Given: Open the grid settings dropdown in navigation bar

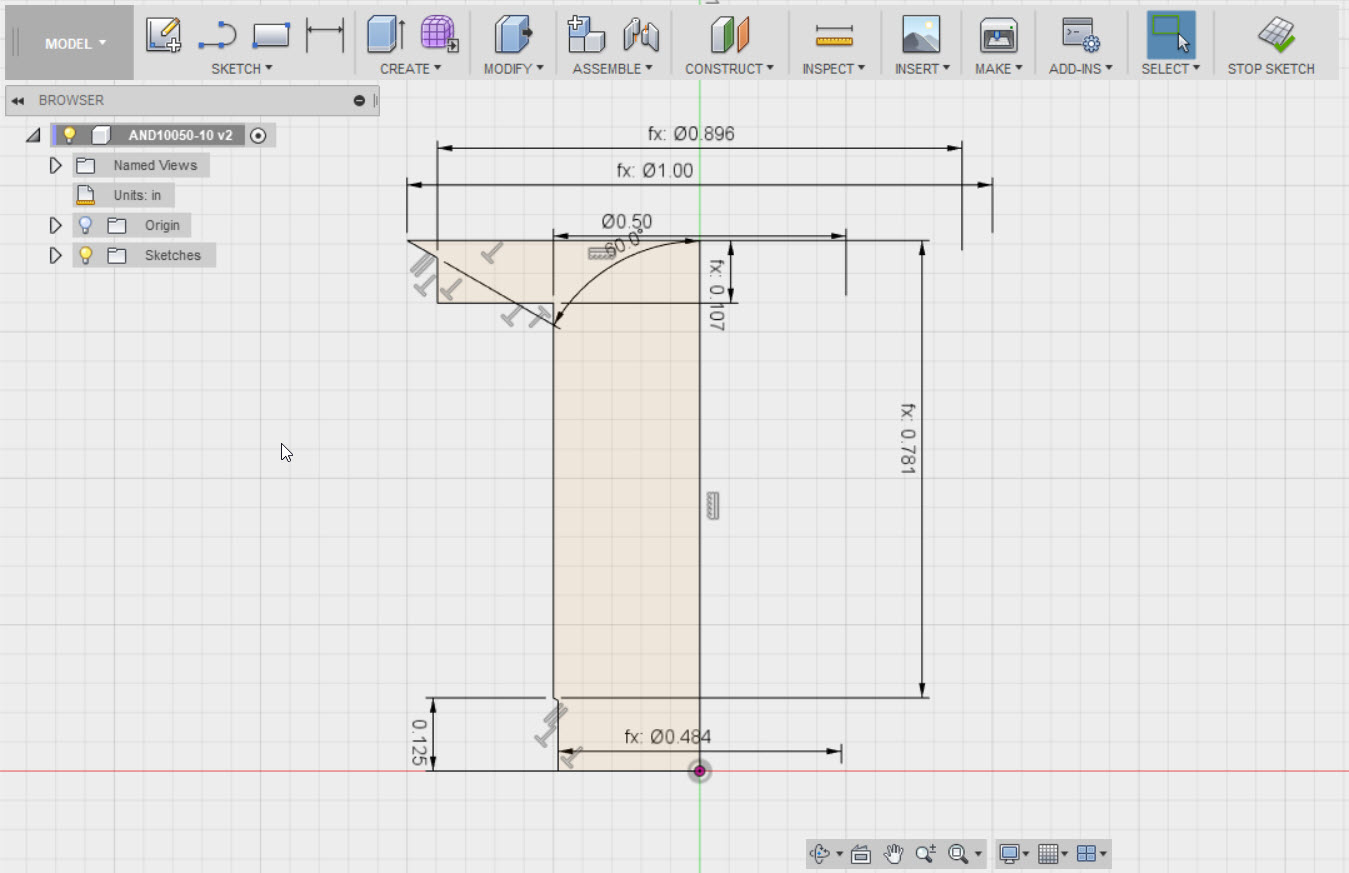Looking at the screenshot, I should tap(1064, 854).
